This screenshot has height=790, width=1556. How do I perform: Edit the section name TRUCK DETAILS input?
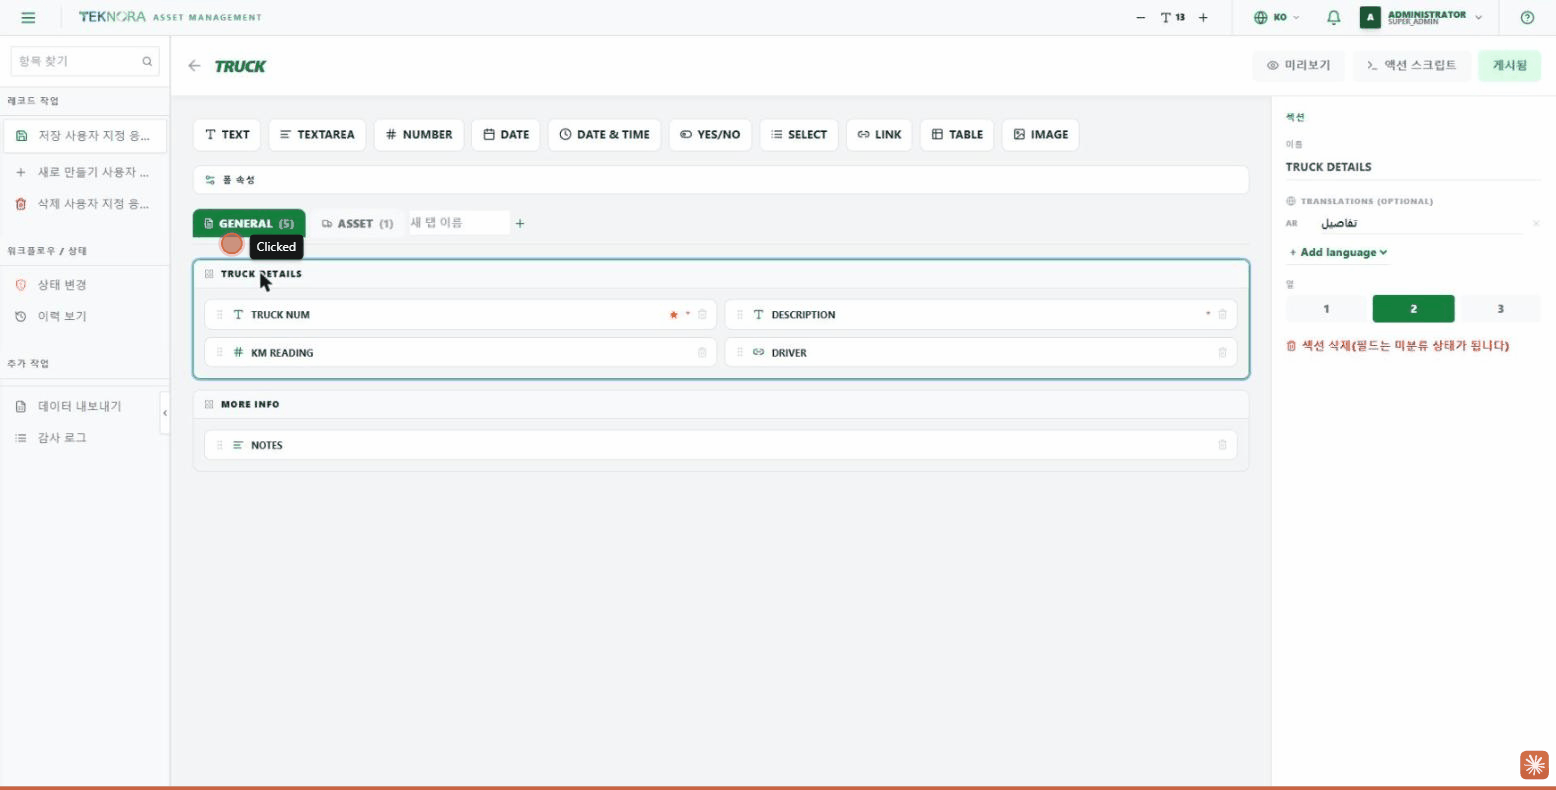[1412, 167]
